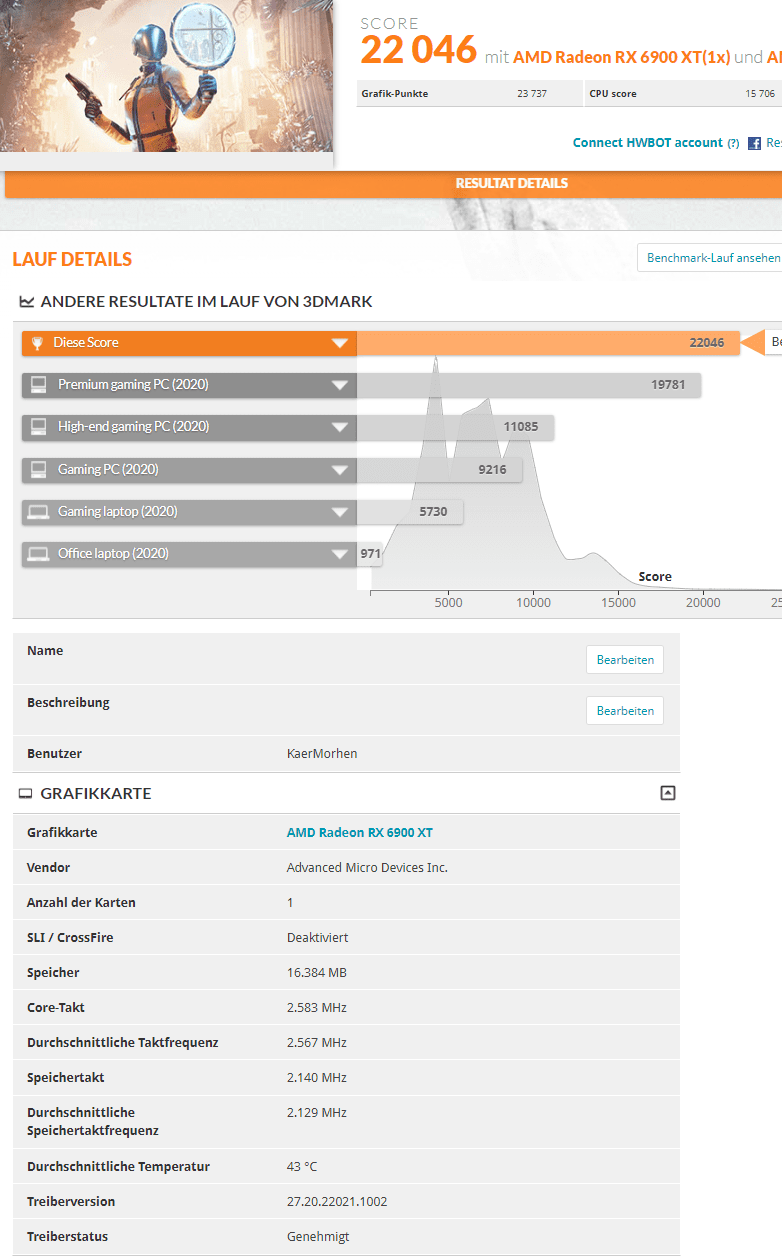782x1258 pixels.
Task: Click the username KaerMorhen
Action: [322, 754]
